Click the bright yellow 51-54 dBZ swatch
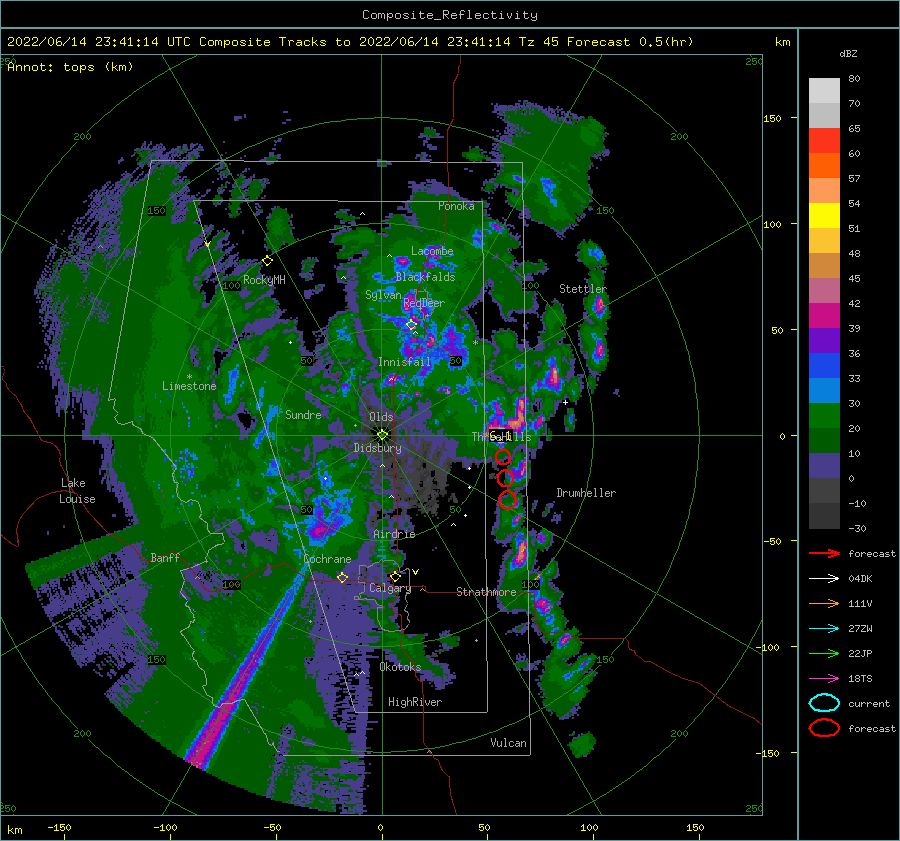The image size is (900, 841). coord(824,216)
